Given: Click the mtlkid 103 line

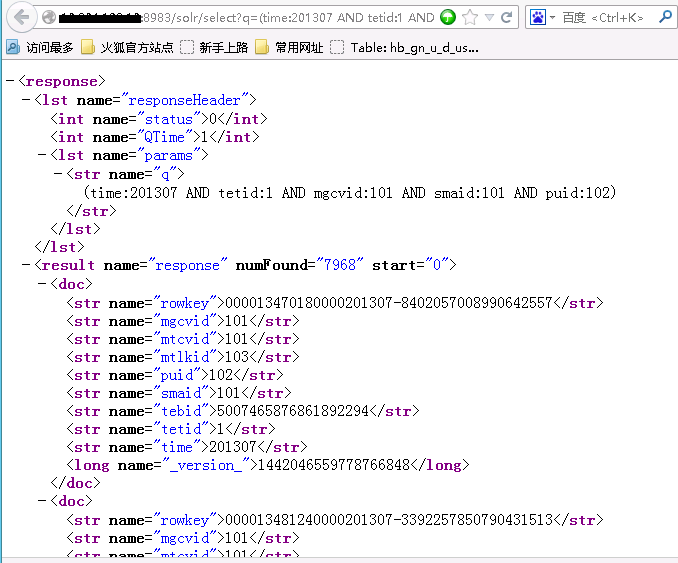Looking at the screenshot, I should (x=183, y=357).
